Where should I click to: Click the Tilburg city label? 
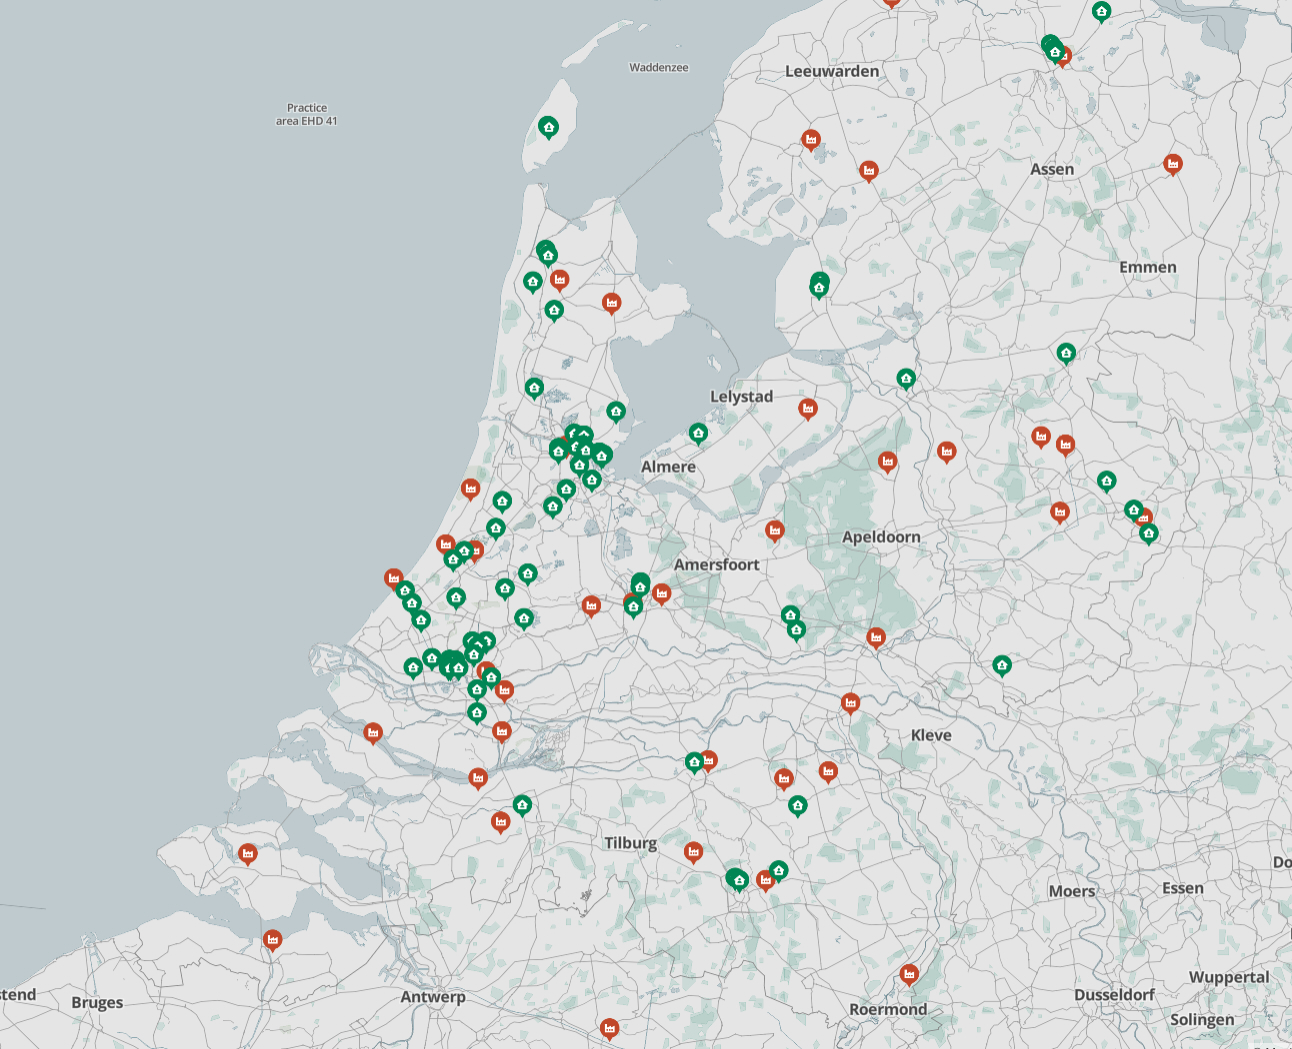point(630,843)
